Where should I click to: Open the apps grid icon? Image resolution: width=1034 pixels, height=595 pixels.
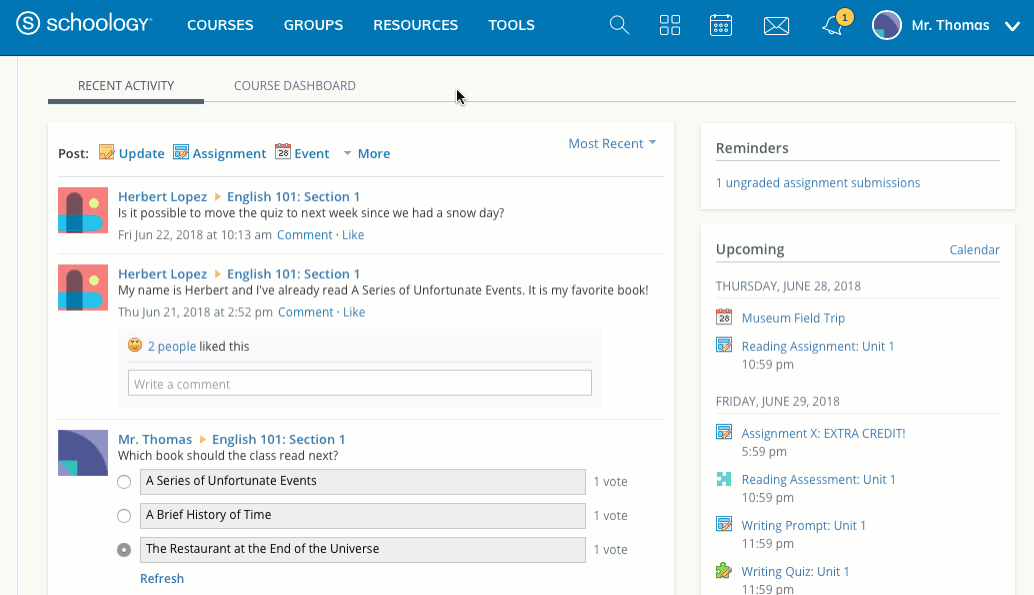point(670,26)
